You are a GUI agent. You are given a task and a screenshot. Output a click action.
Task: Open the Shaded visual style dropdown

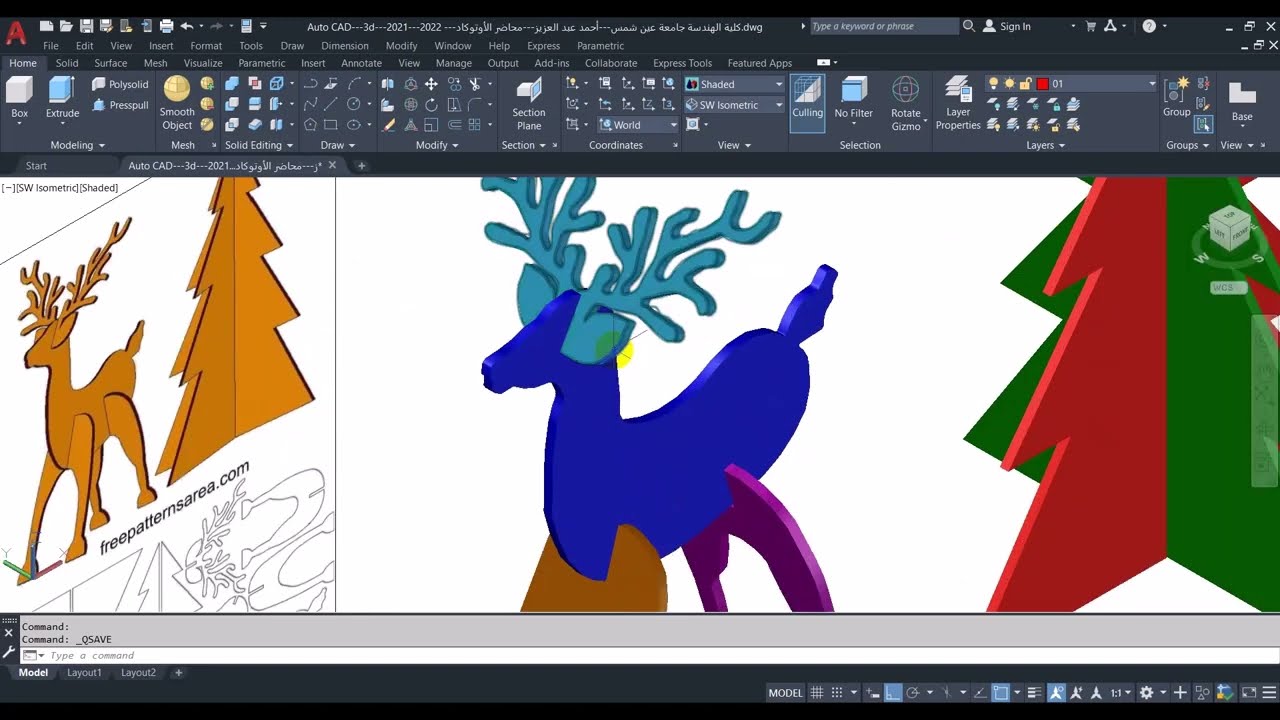point(735,85)
